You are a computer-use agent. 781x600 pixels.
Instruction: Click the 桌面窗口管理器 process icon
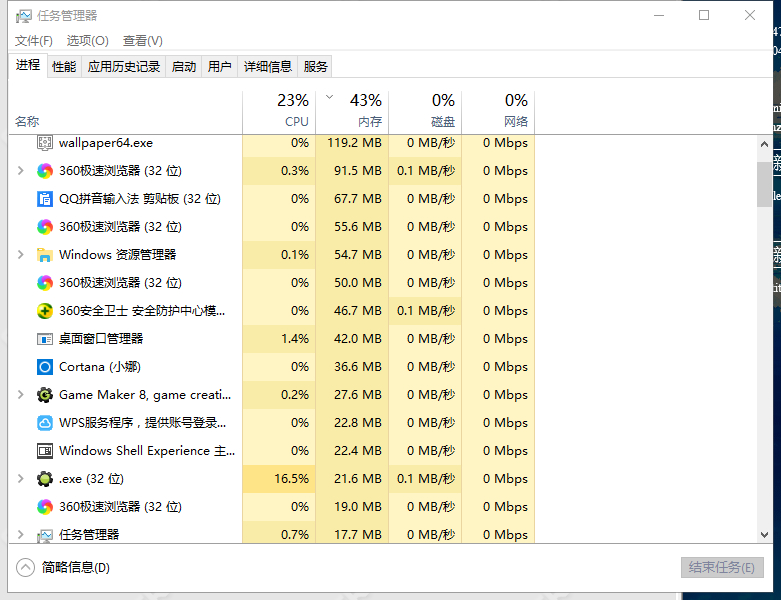pos(45,339)
